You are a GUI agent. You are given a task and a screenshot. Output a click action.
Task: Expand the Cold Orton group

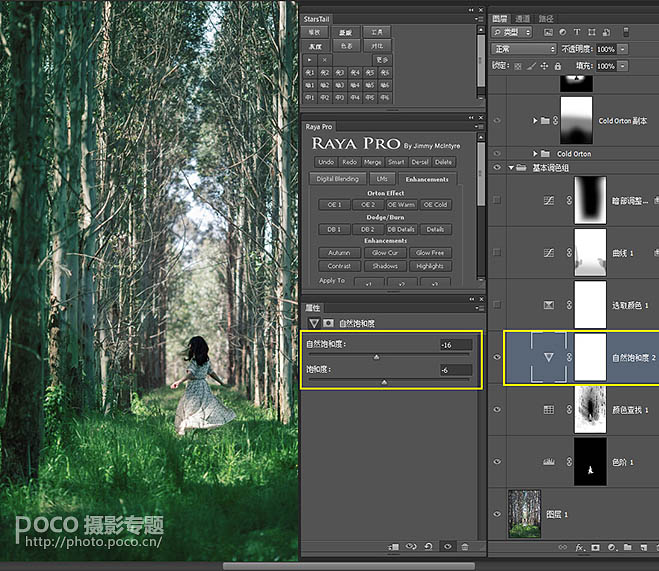(535, 154)
